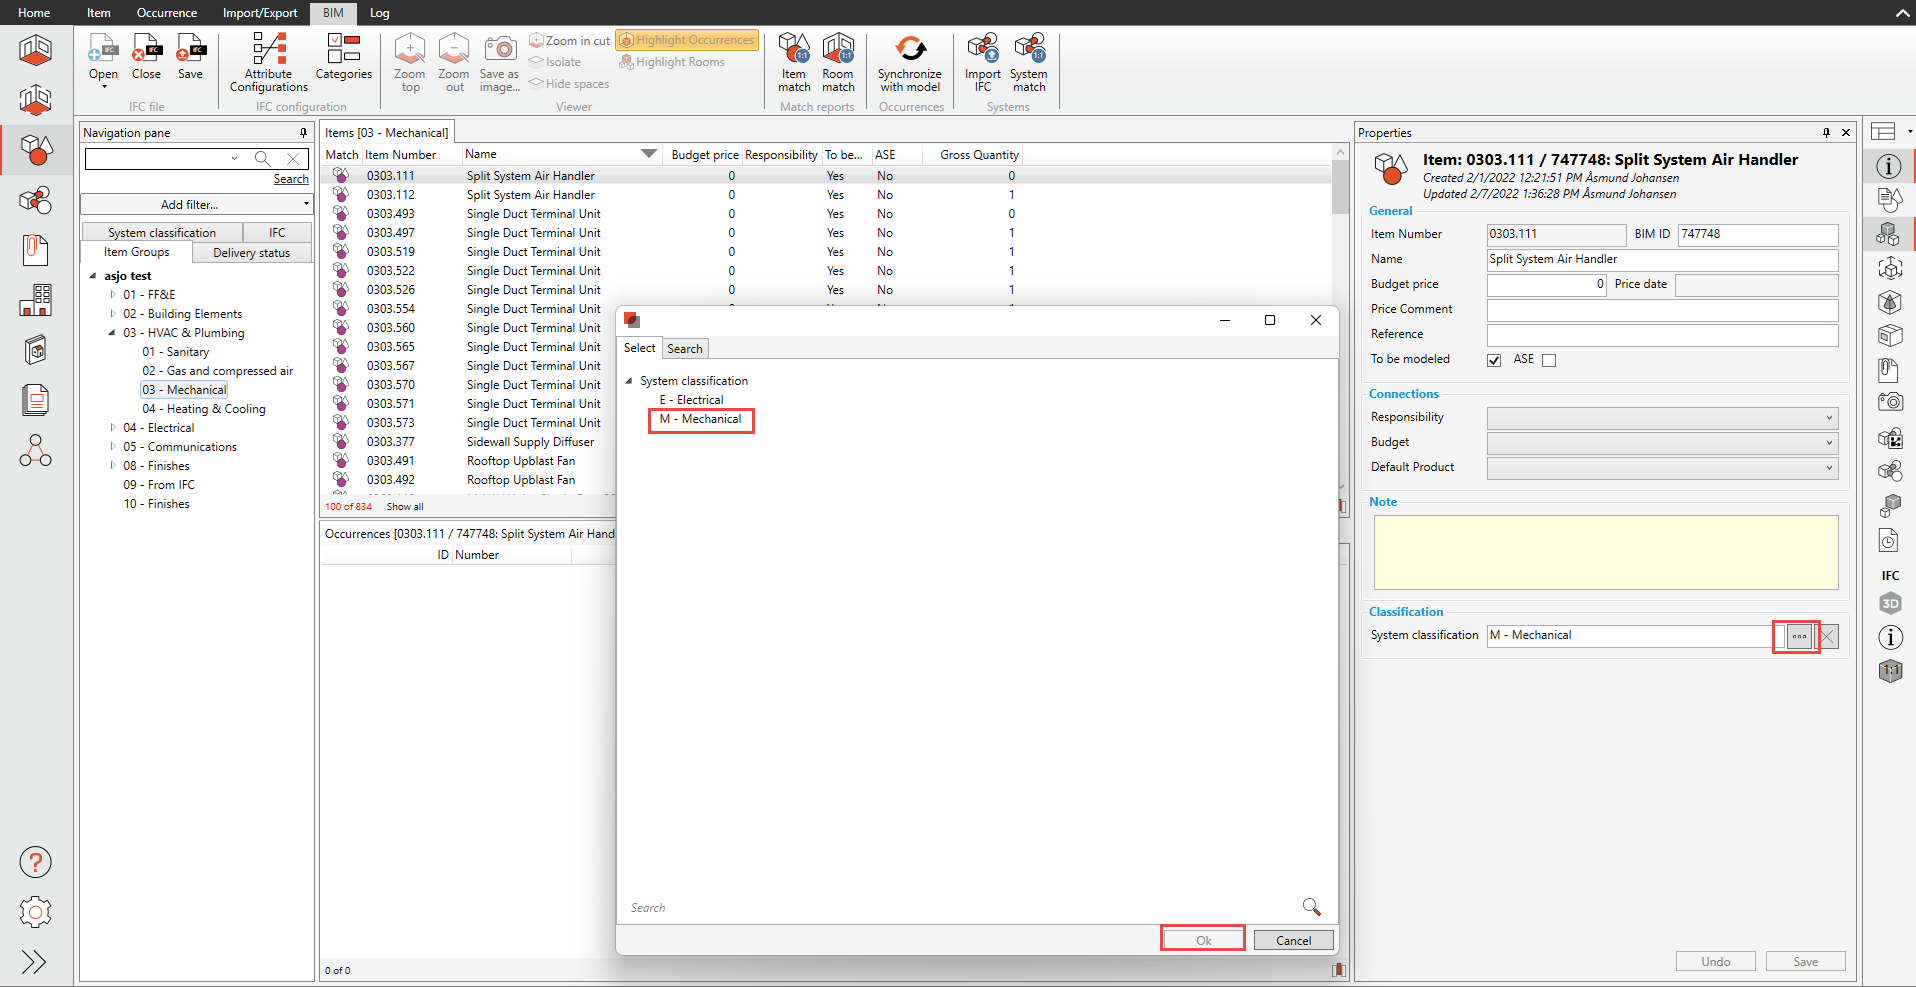Click the yellow Note text area
The image size is (1916, 987).
tap(1605, 552)
